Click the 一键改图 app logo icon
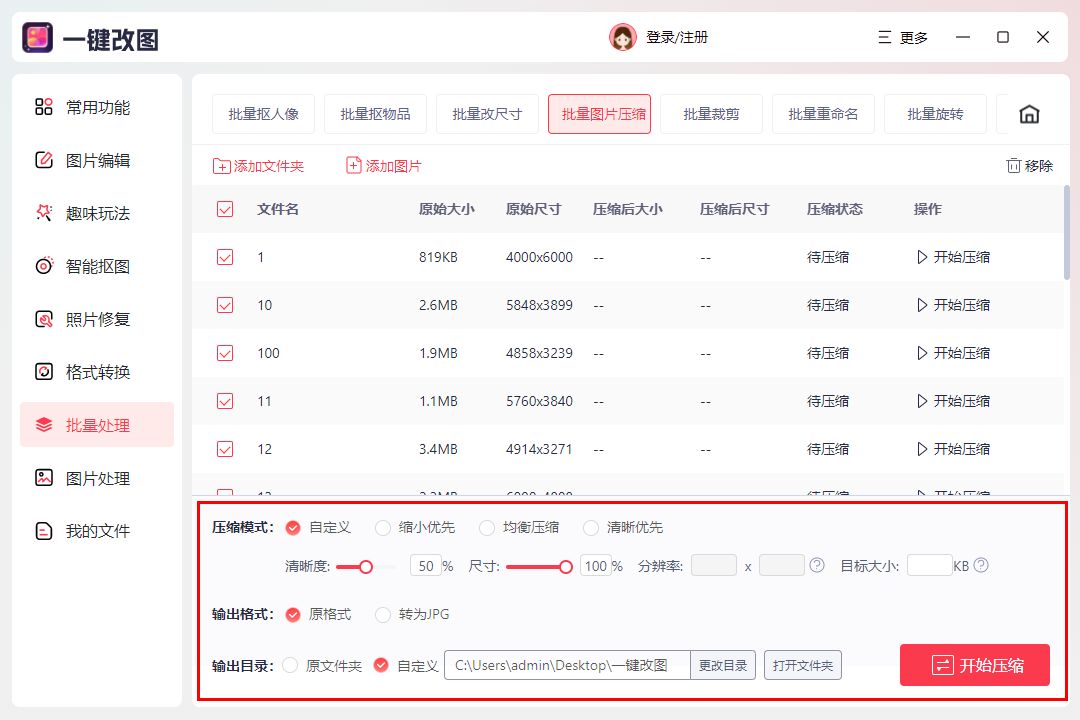Image resolution: width=1080 pixels, height=720 pixels. (x=38, y=37)
